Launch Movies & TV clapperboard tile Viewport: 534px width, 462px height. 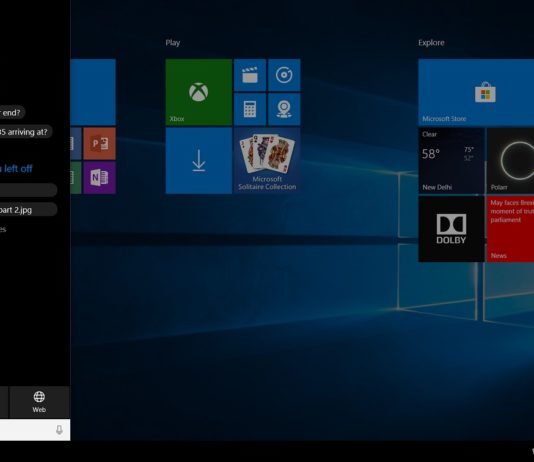click(x=250, y=75)
